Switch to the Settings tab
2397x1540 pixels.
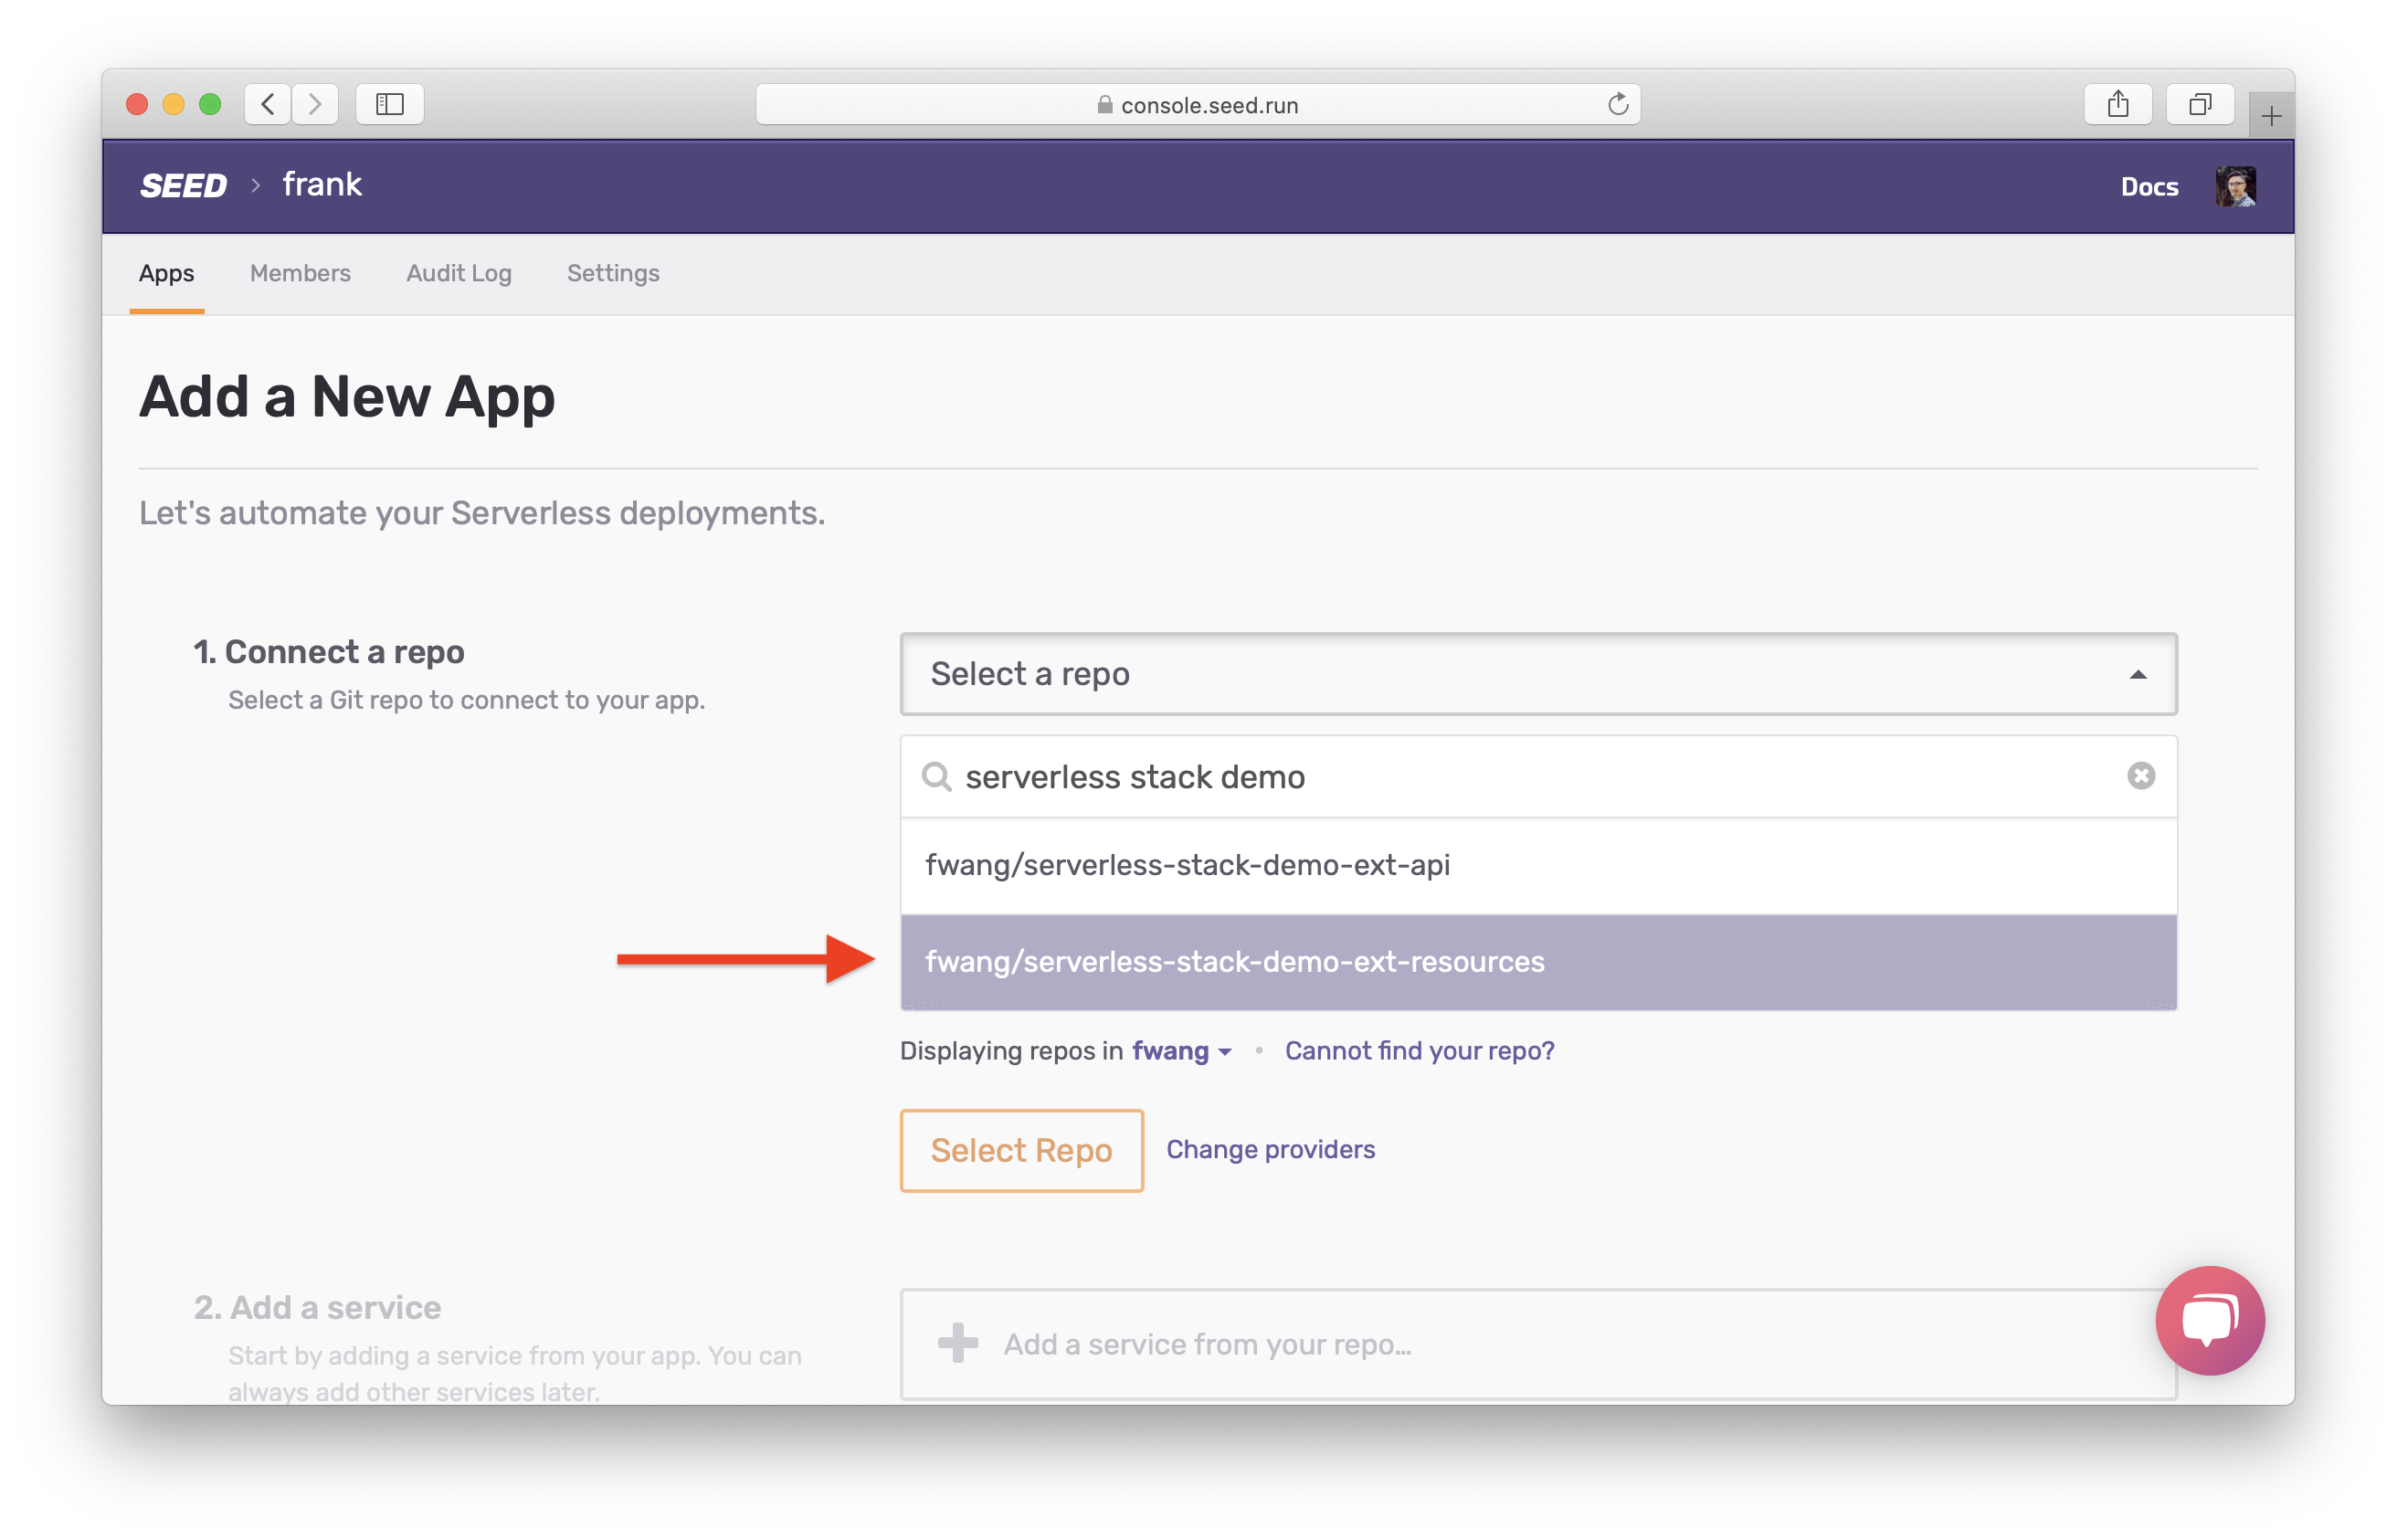tap(613, 273)
